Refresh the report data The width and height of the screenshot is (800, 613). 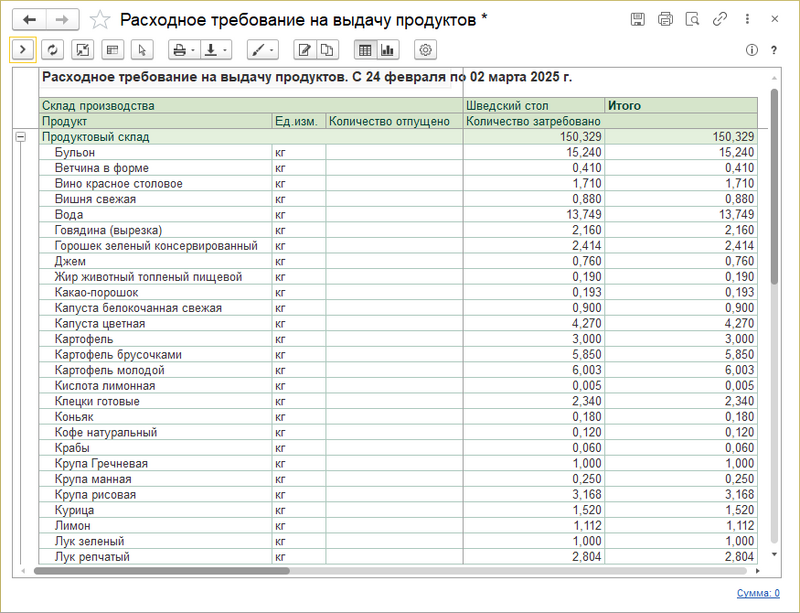click(51, 49)
